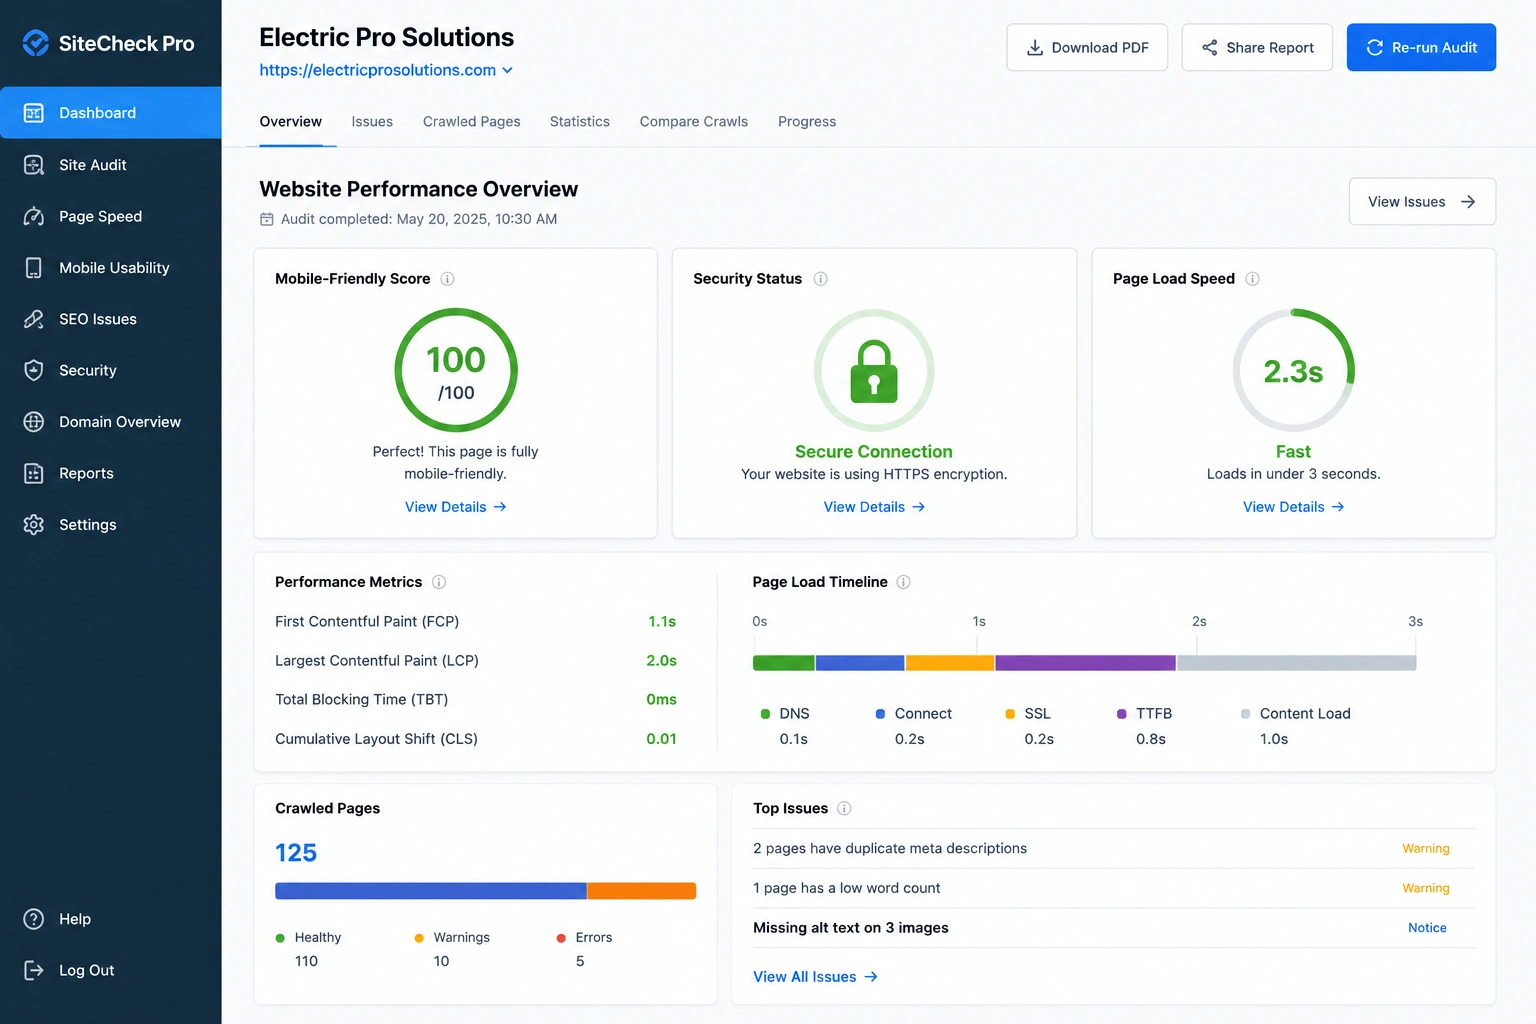1536x1024 pixels.
Task: Click the Warnings legend entry
Action: click(x=452, y=949)
